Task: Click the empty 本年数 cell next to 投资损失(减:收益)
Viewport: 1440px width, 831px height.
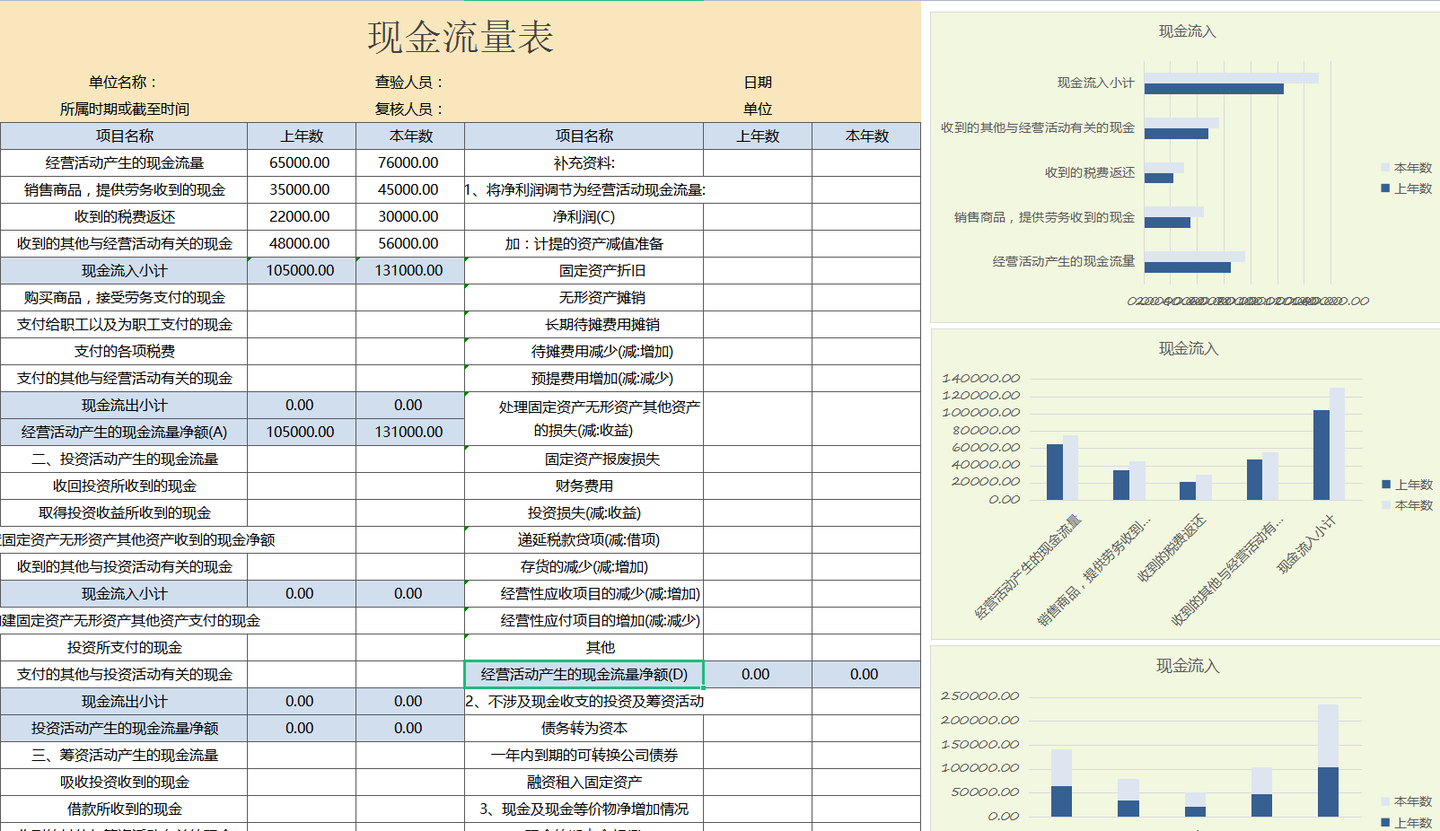Action: tap(867, 513)
